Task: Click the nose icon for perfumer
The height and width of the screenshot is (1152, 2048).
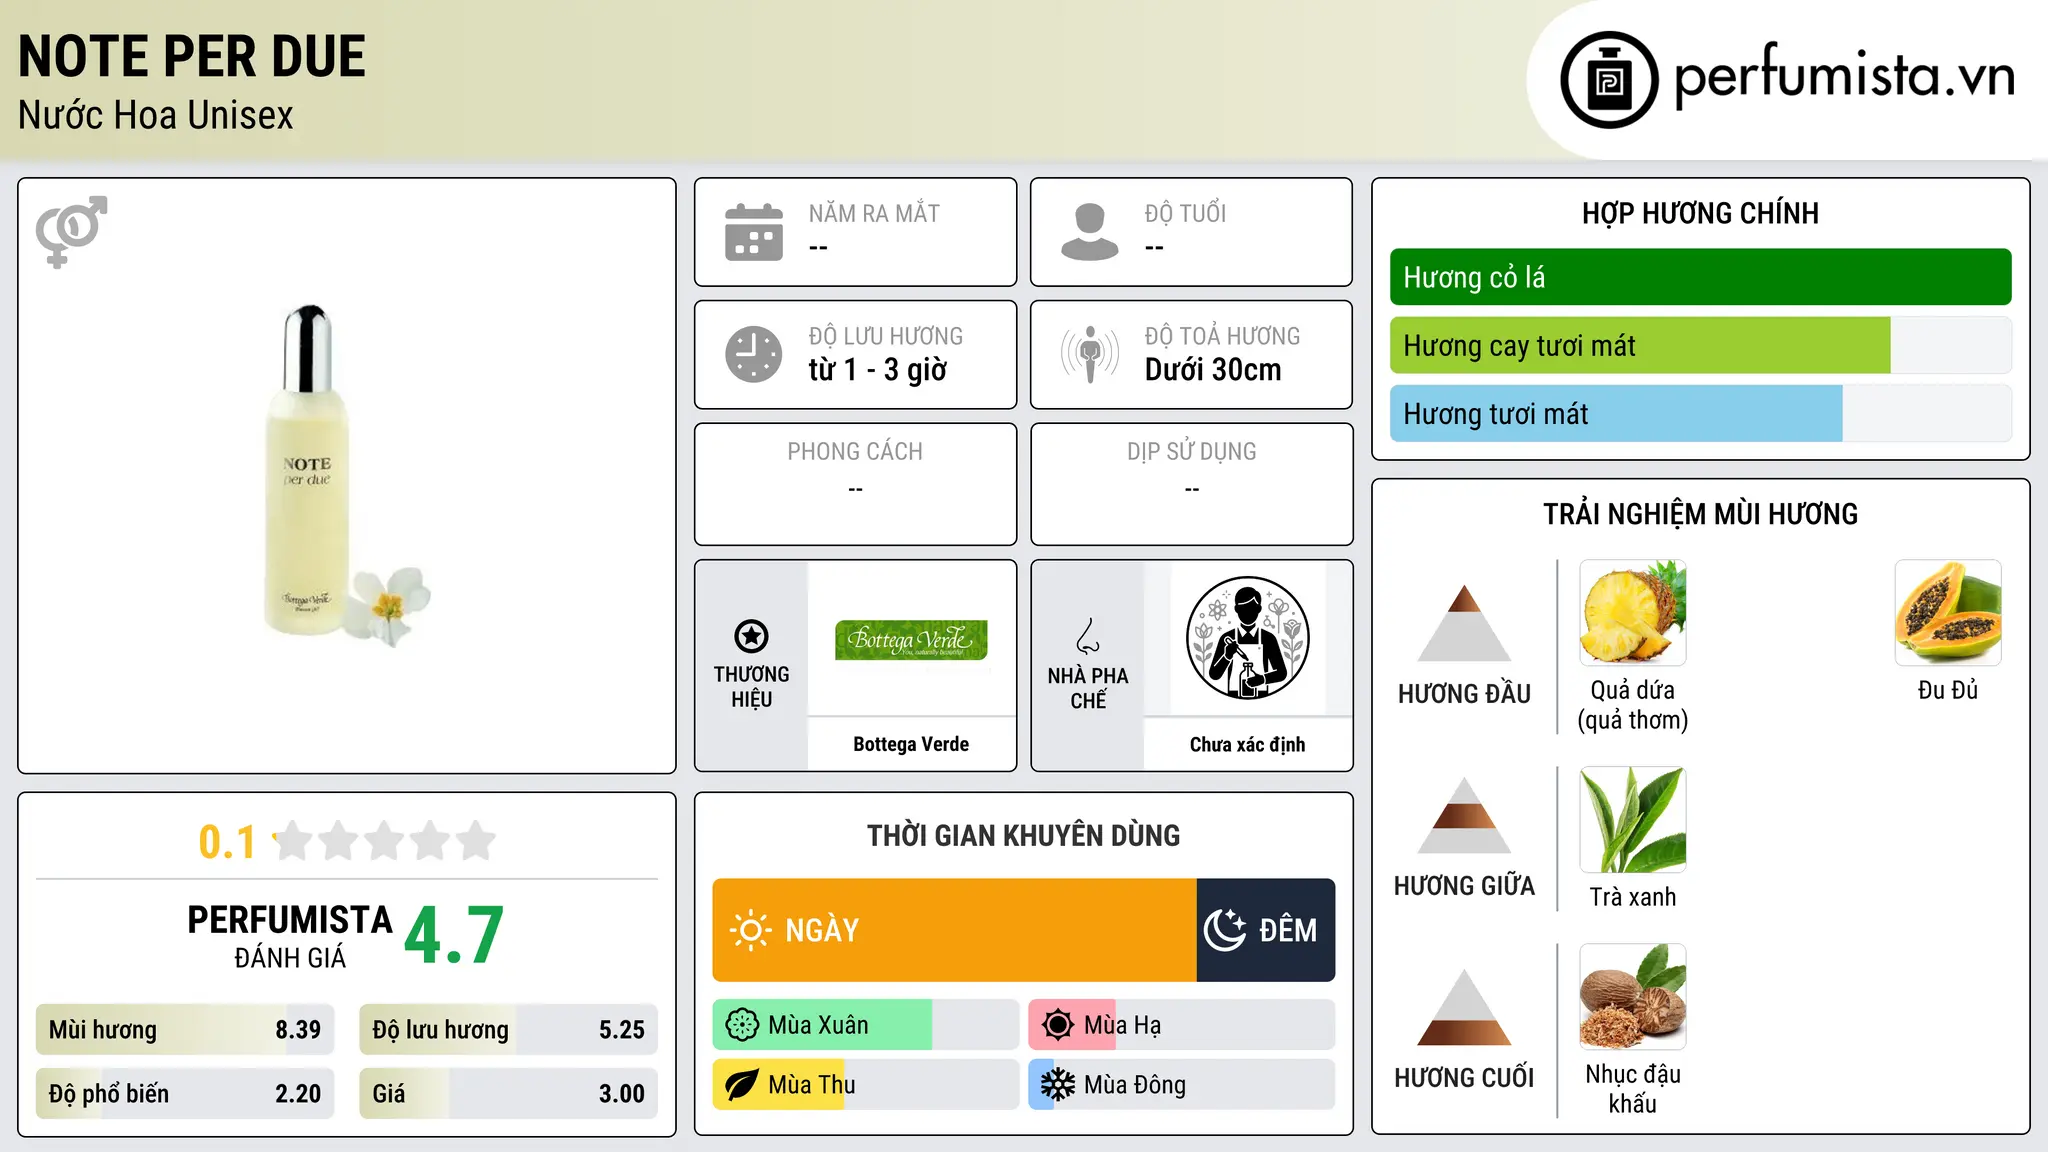Action: (1088, 636)
